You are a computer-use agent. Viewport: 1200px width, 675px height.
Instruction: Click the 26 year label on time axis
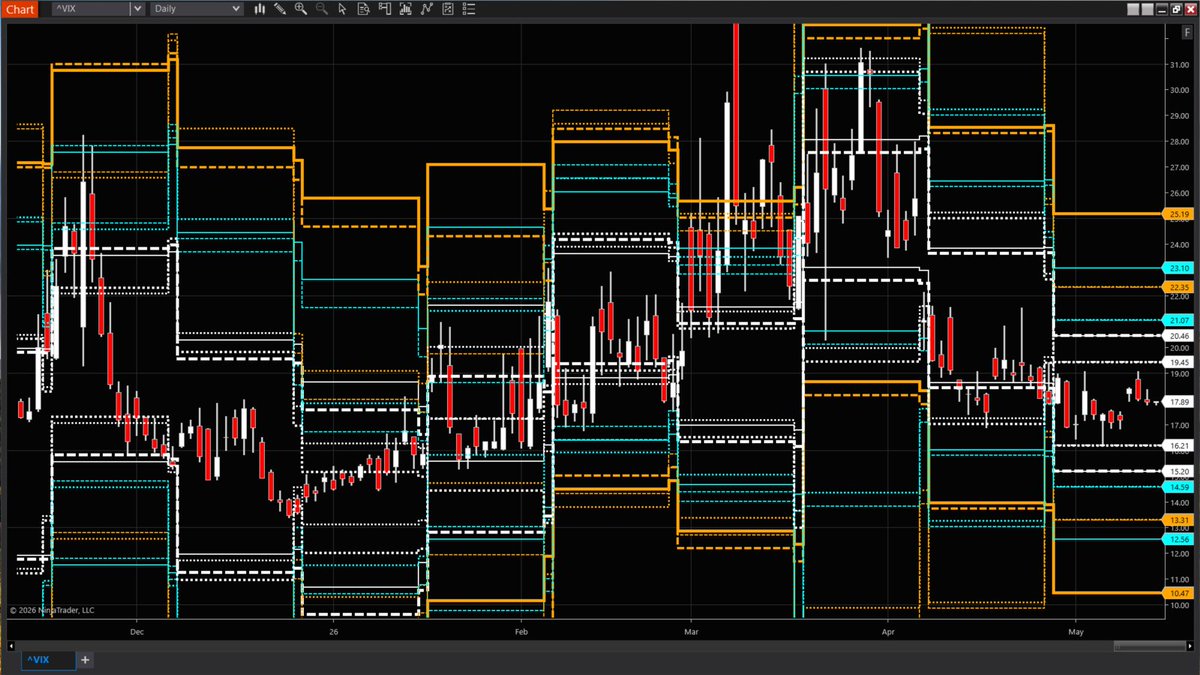334,632
